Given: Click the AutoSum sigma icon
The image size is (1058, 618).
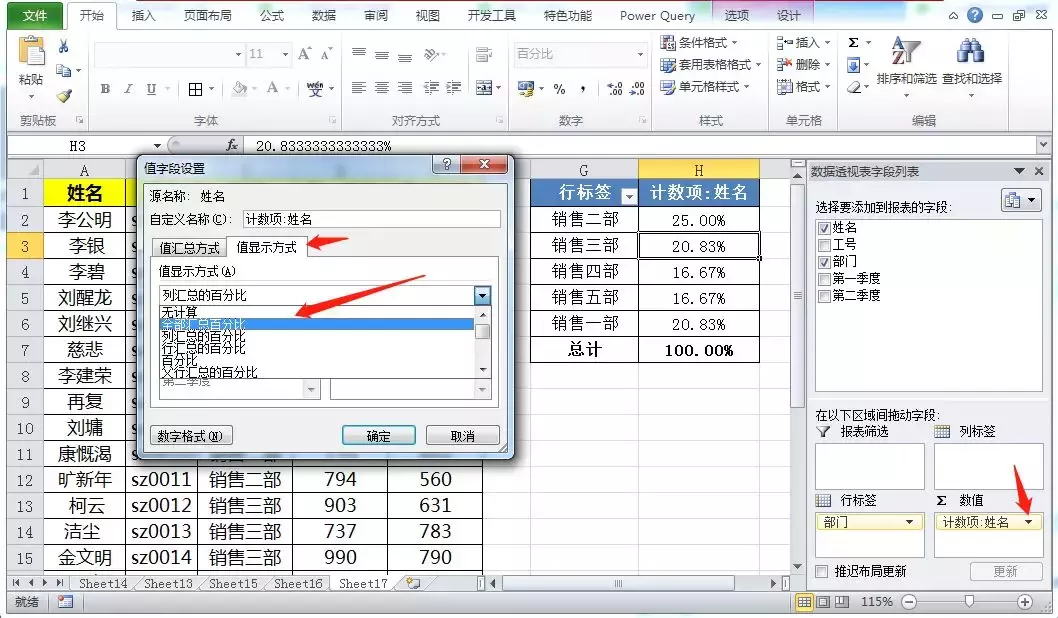Looking at the screenshot, I should click(x=854, y=43).
